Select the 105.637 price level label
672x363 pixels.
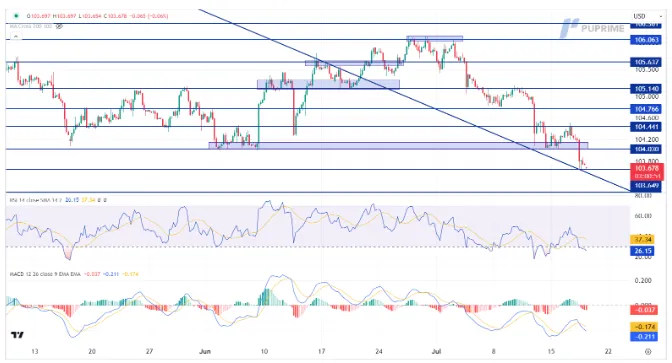[x=646, y=62]
